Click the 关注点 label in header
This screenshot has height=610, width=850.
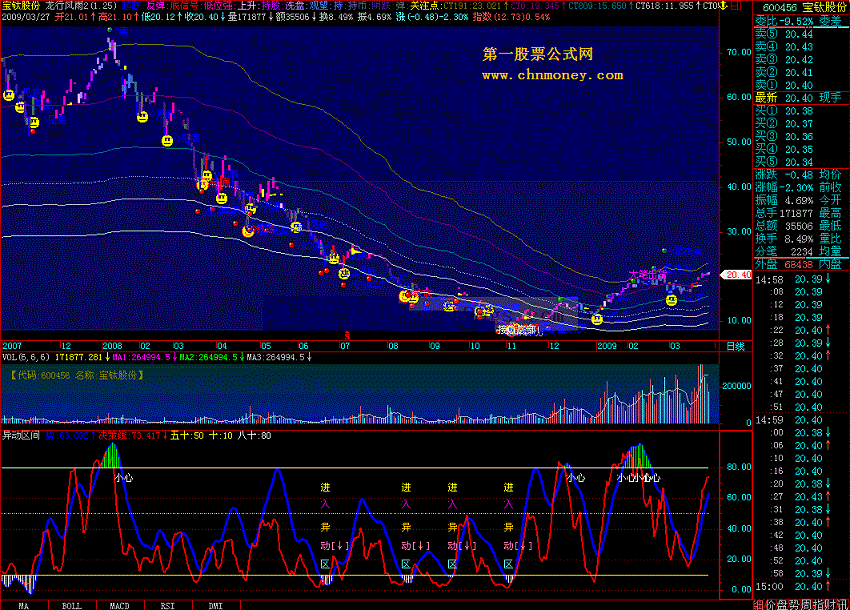[426, 6]
